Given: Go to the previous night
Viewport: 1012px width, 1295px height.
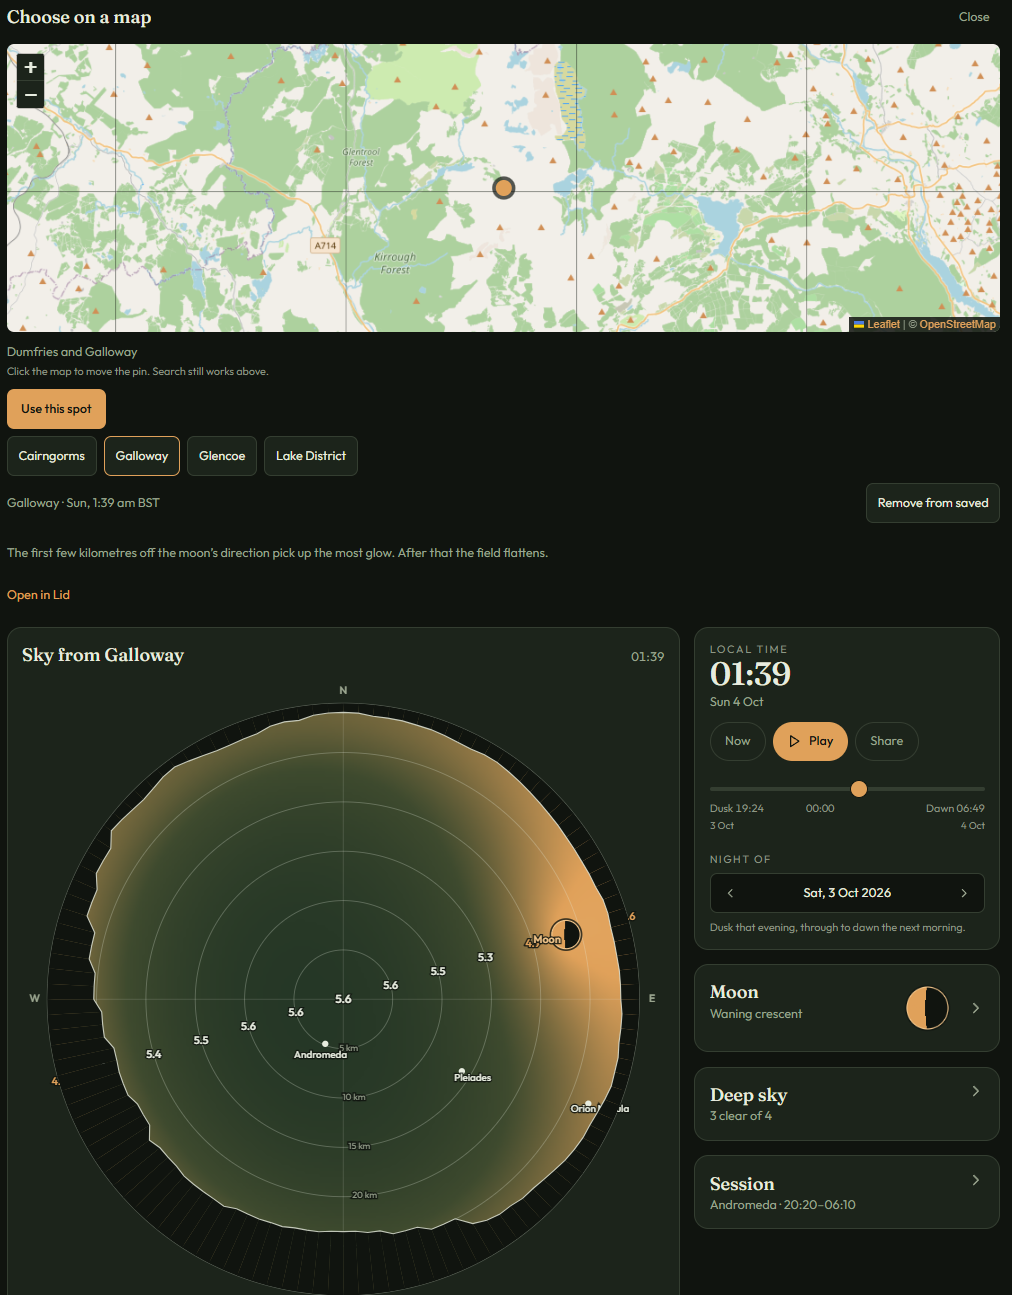Looking at the screenshot, I should [x=730, y=893].
